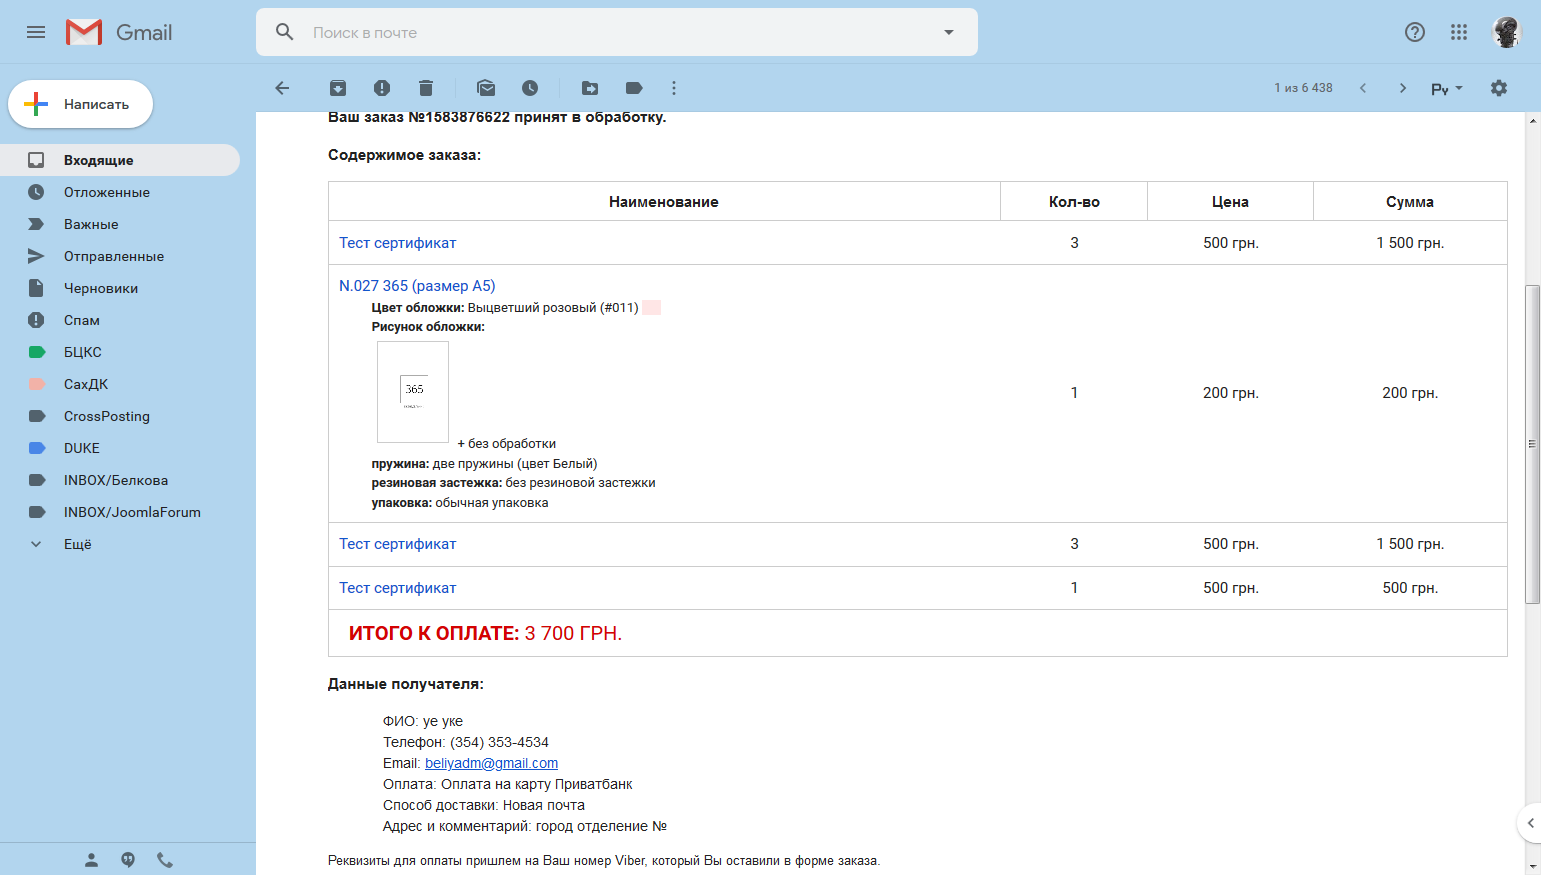Viewport: 1541px width, 875px height.
Task: Snooze this email with clock icon
Action: [x=530, y=88]
